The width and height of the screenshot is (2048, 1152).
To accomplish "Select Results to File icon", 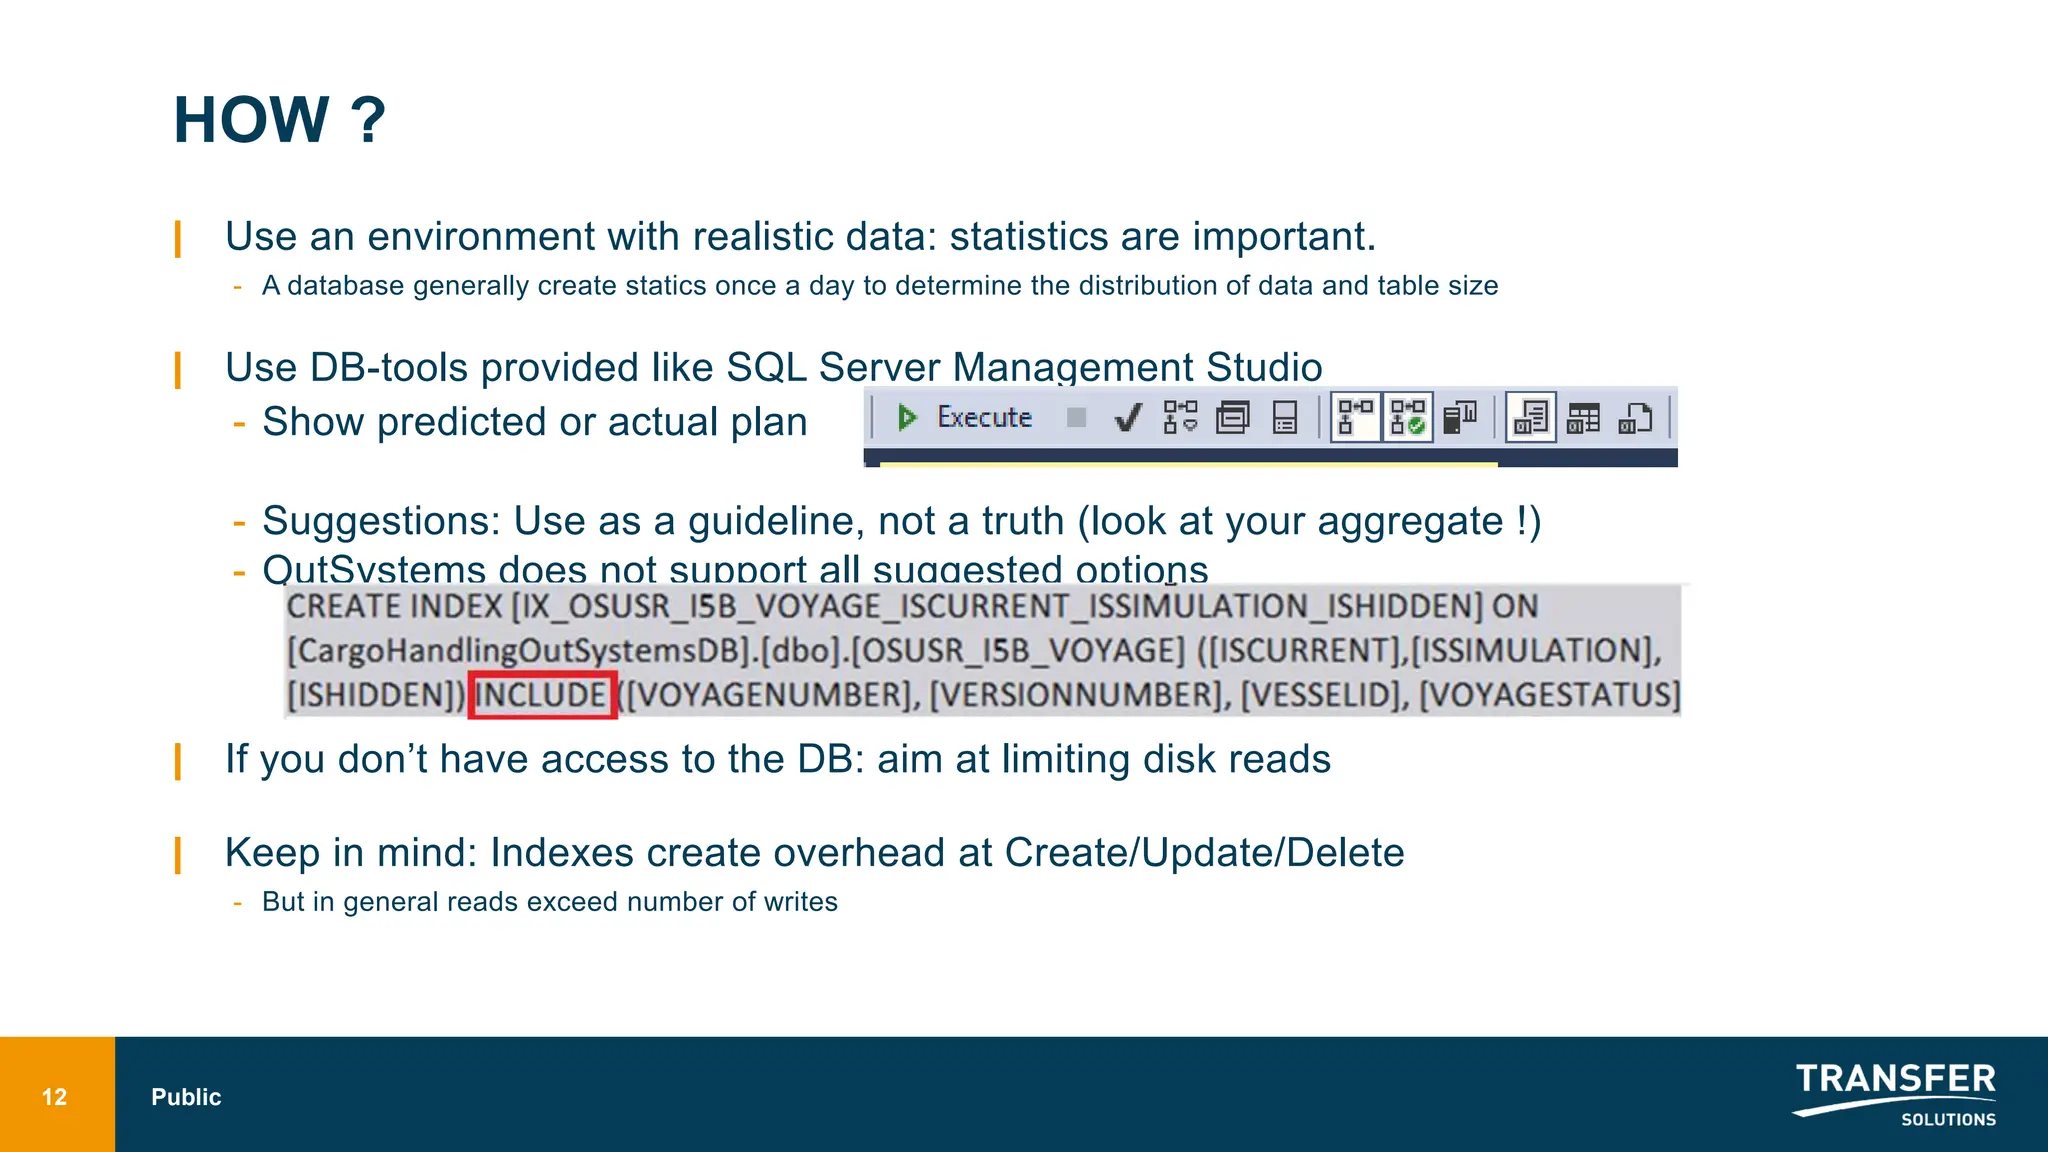I will click(1635, 417).
